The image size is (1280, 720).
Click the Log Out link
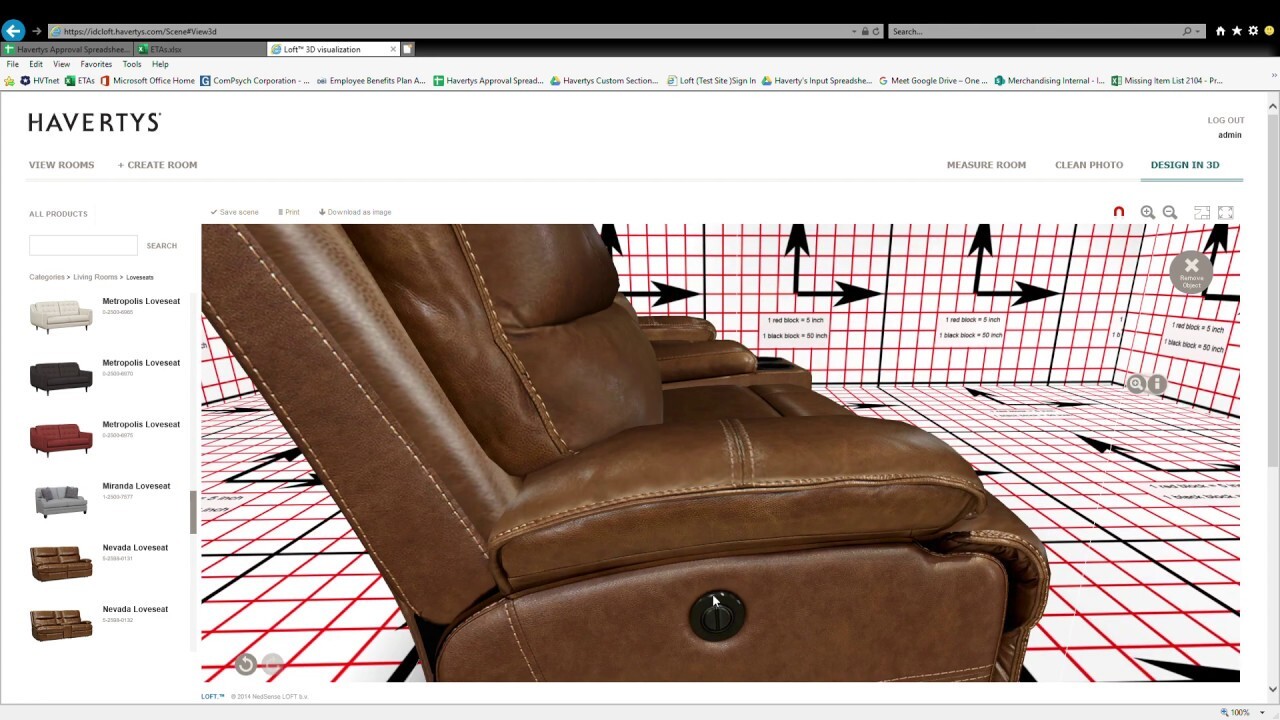tap(1226, 121)
